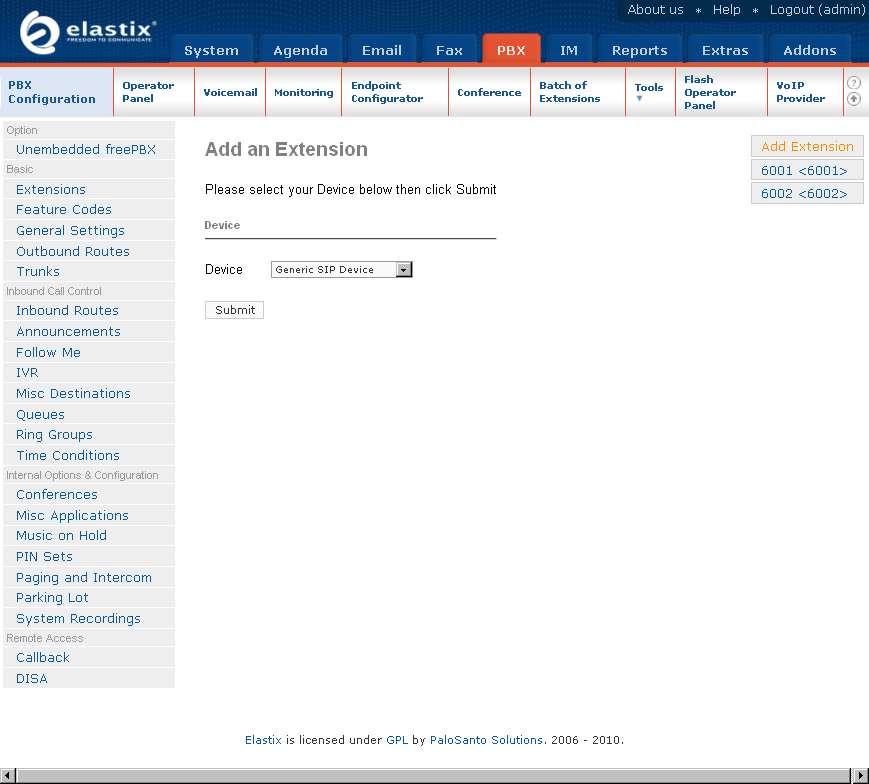Open the Extras tab

click(725, 50)
